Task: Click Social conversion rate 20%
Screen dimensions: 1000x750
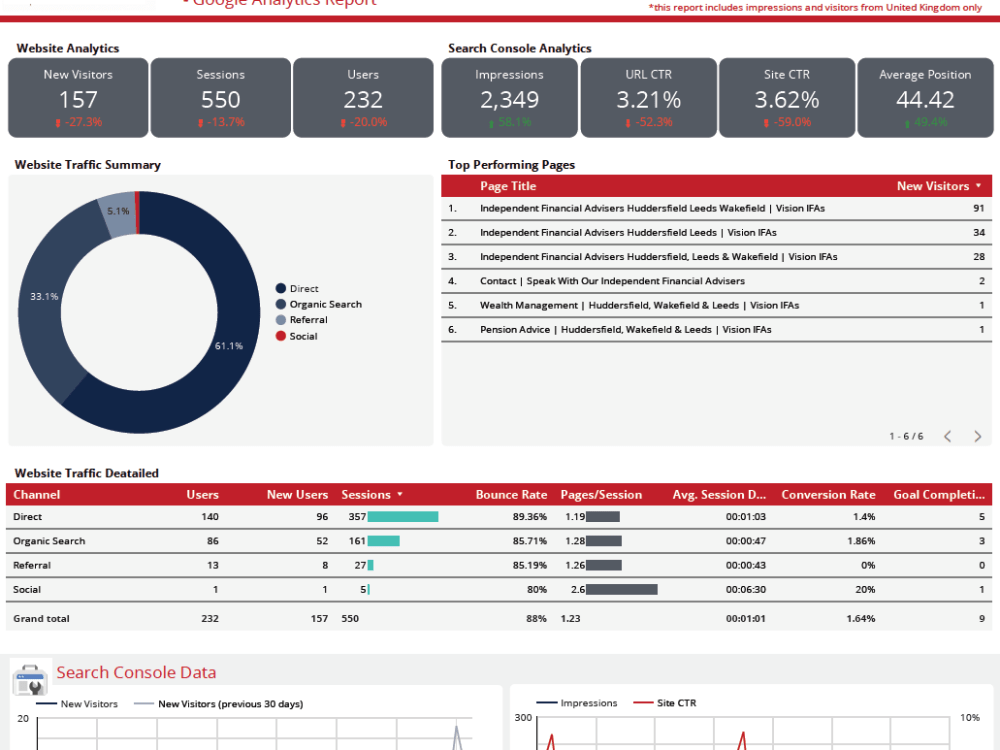Action: (865, 589)
